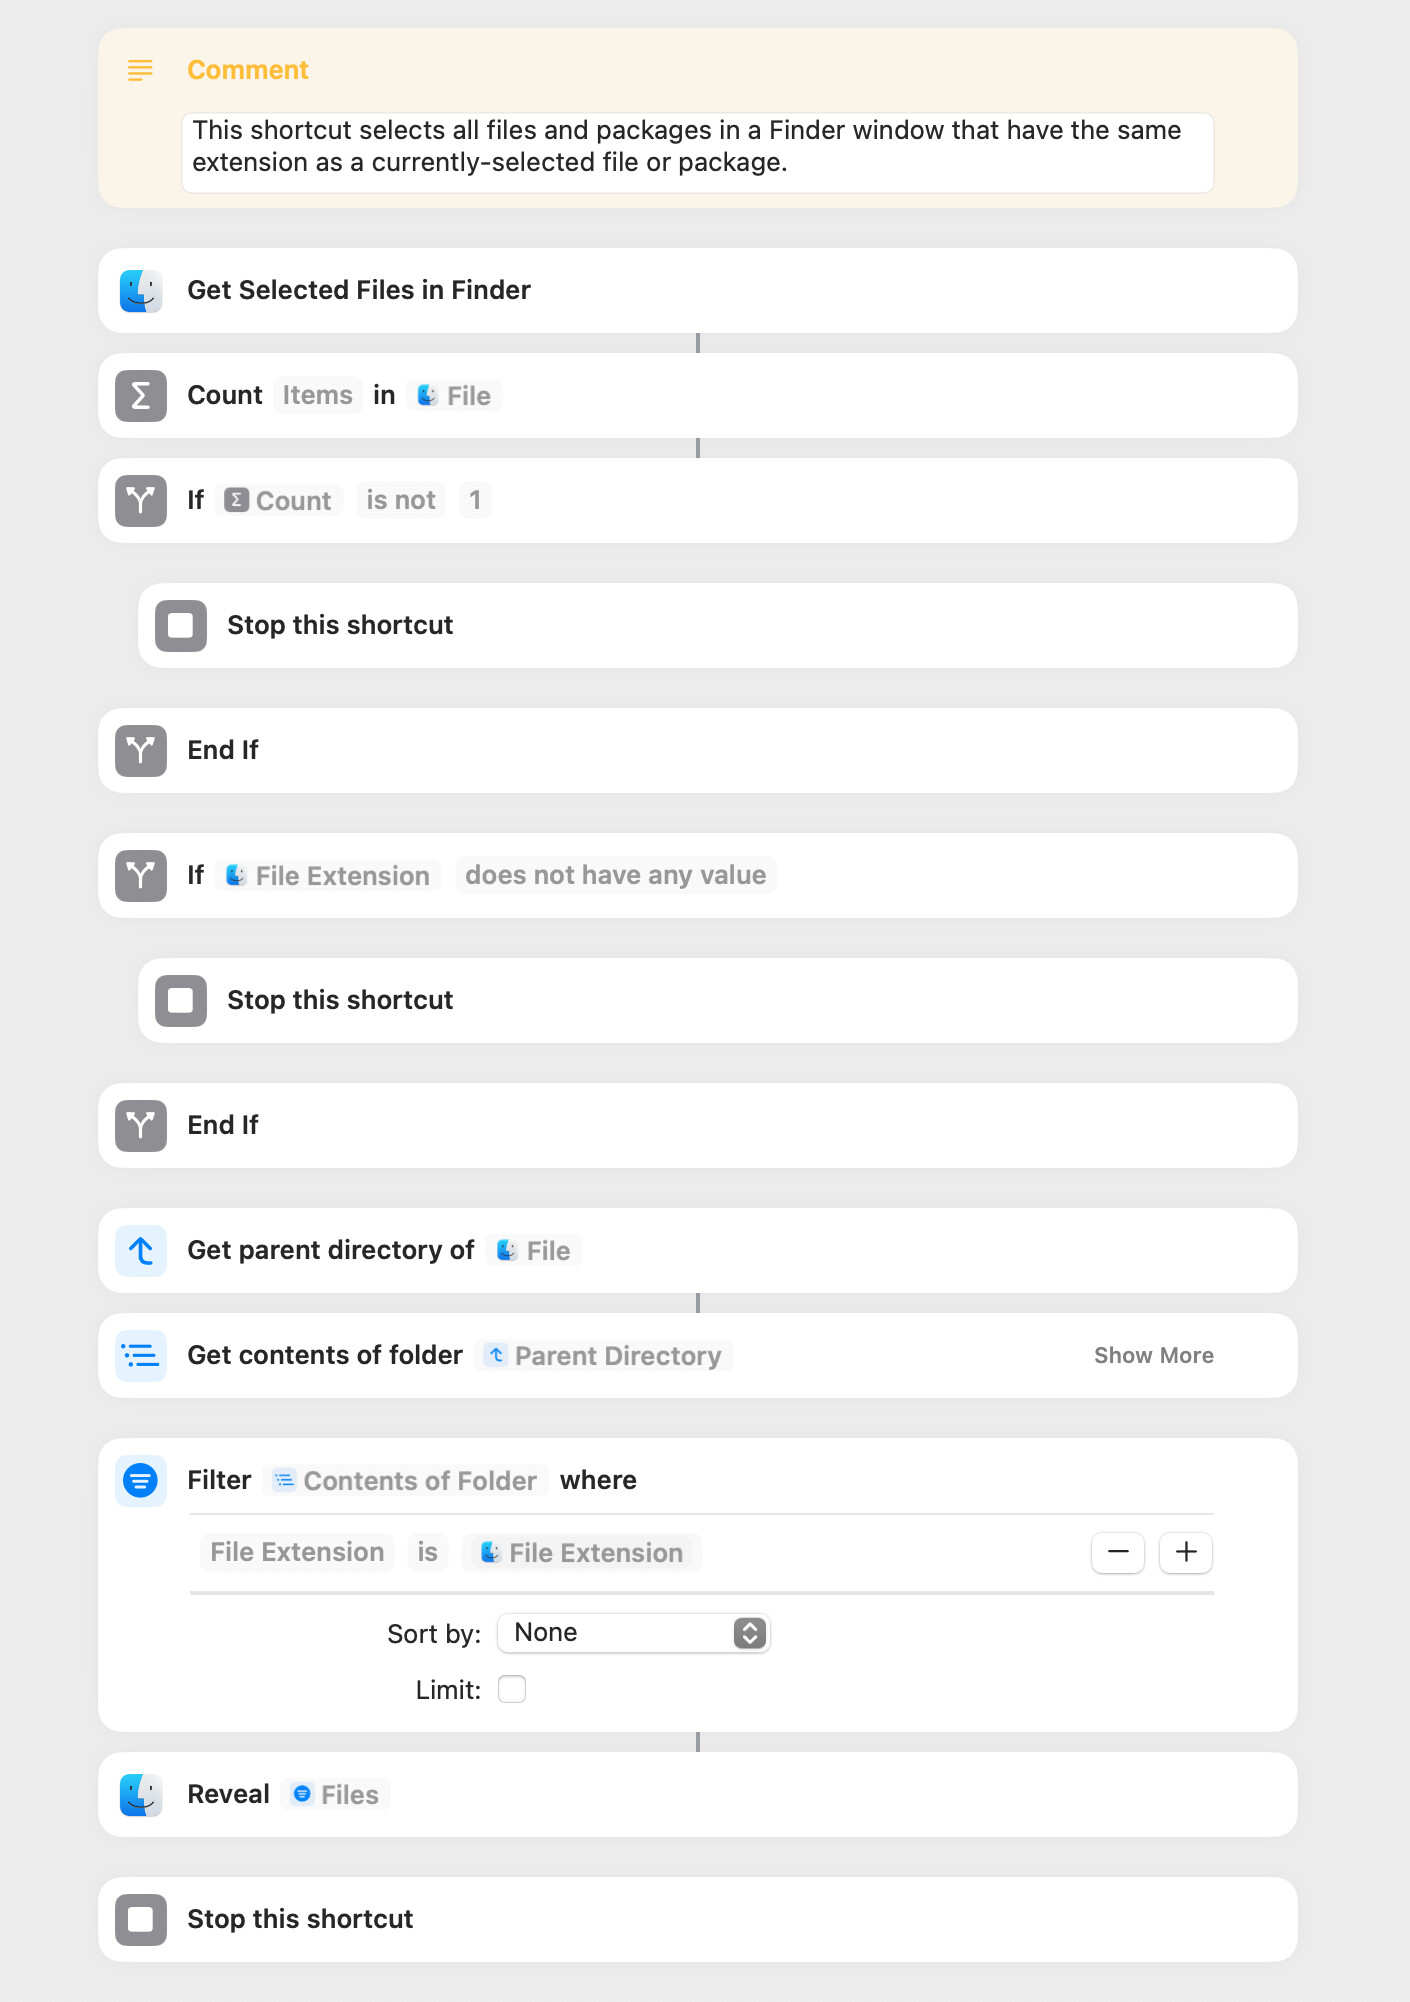Click the Finder icon on Get Selected Files
Viewport: 1410px width, 2002px height.
(x=141, y=291)
